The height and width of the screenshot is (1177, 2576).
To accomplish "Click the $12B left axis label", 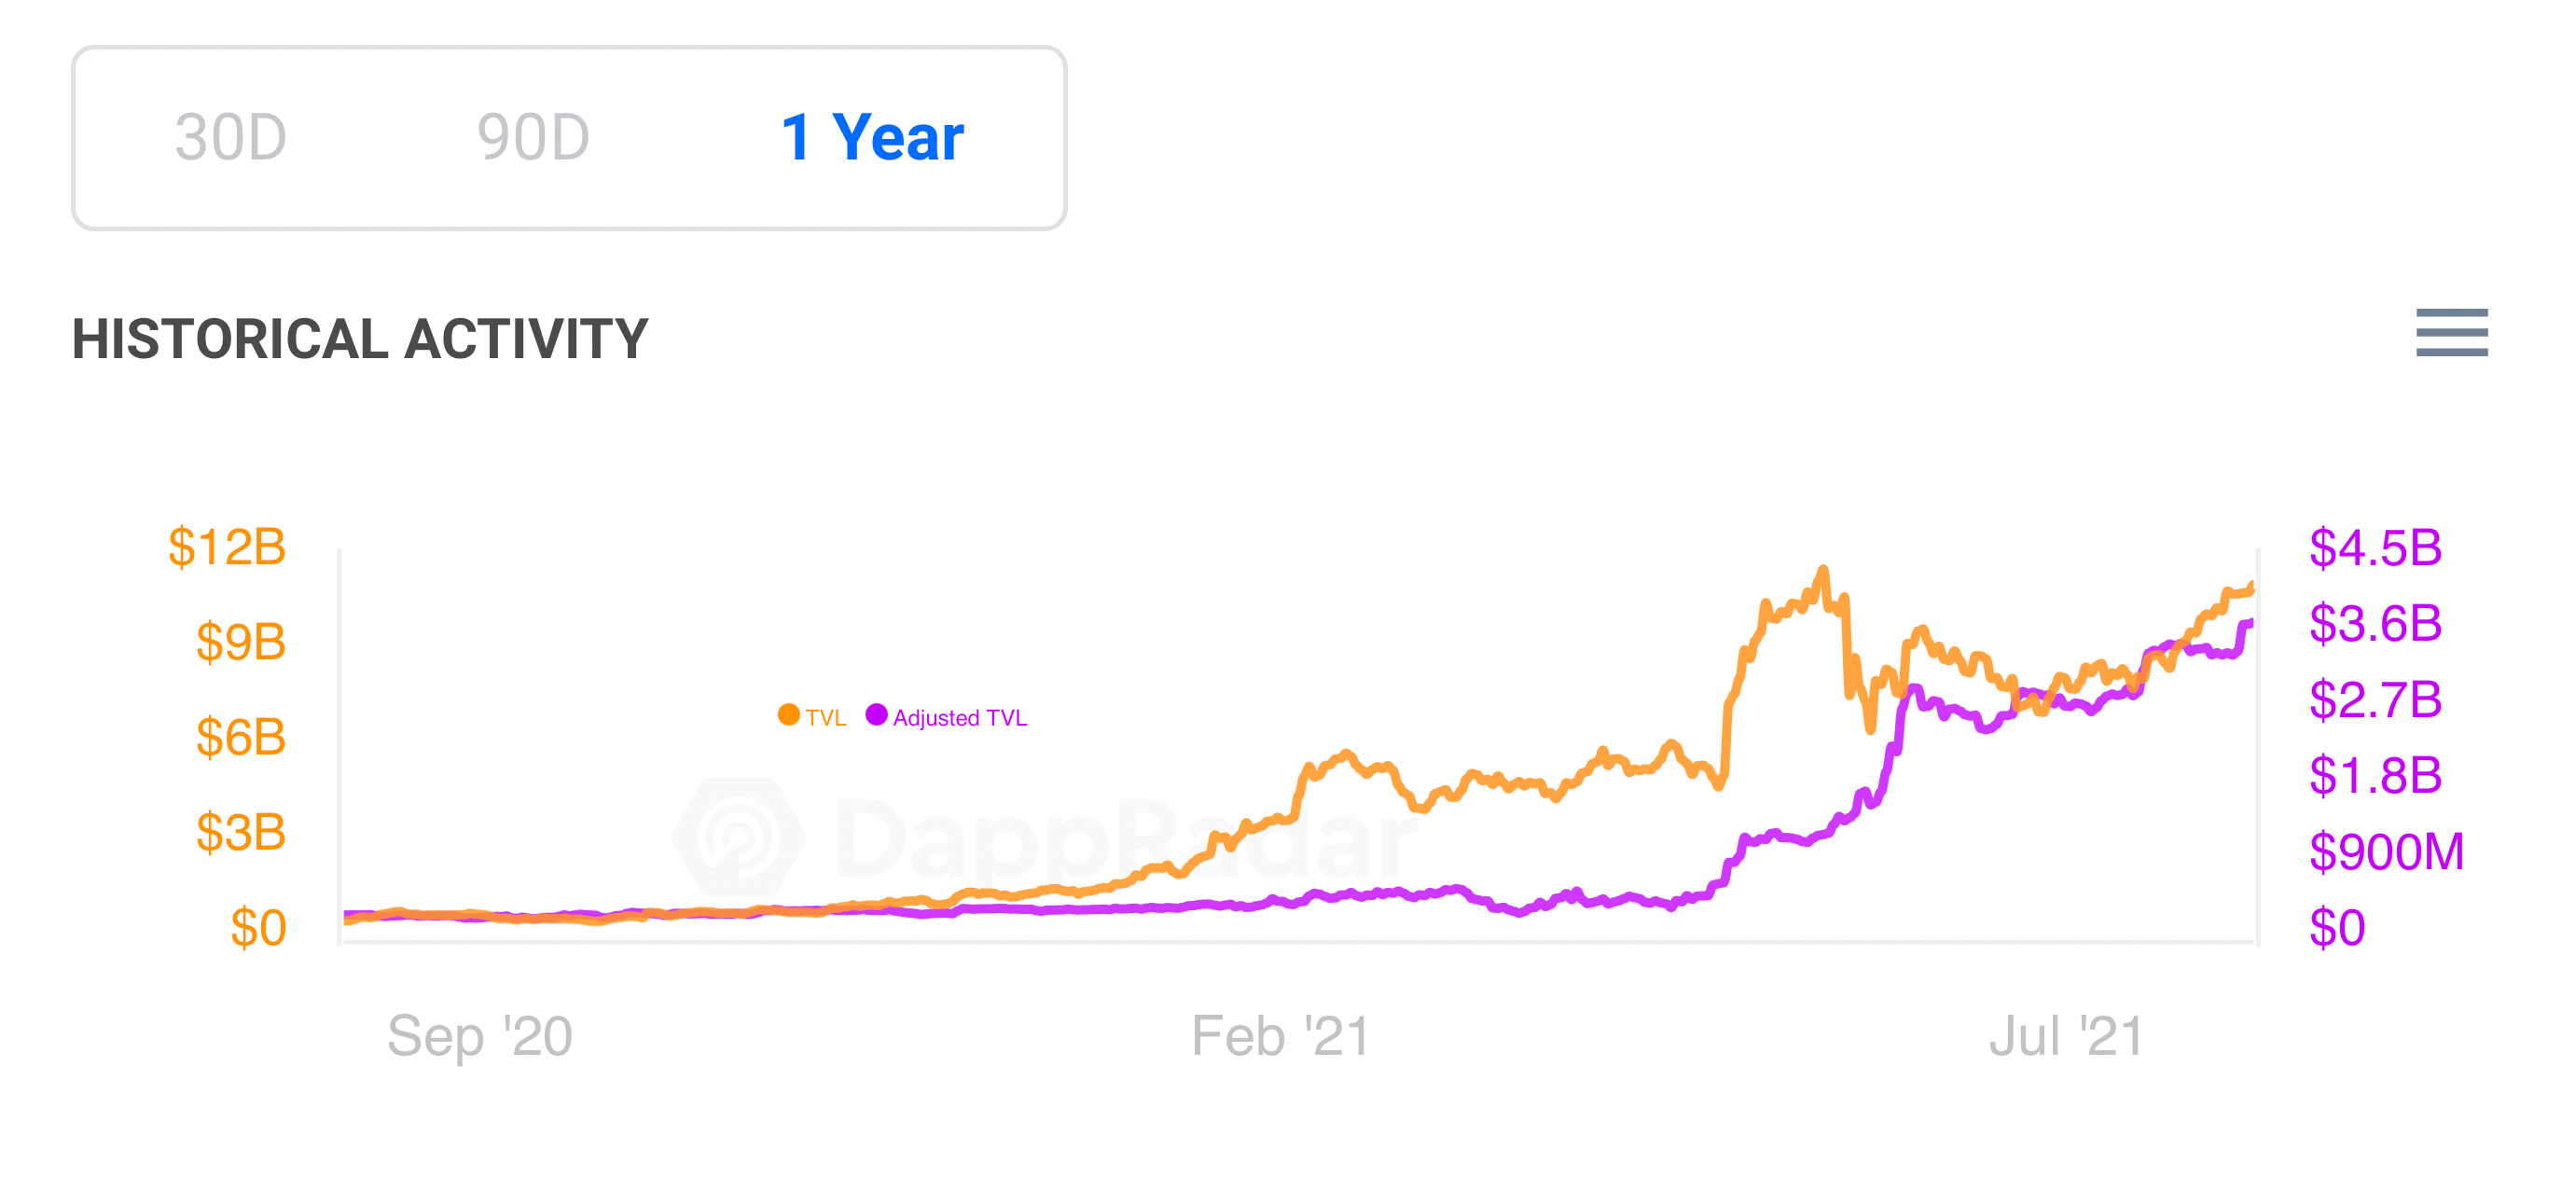I will coord(227,548).
